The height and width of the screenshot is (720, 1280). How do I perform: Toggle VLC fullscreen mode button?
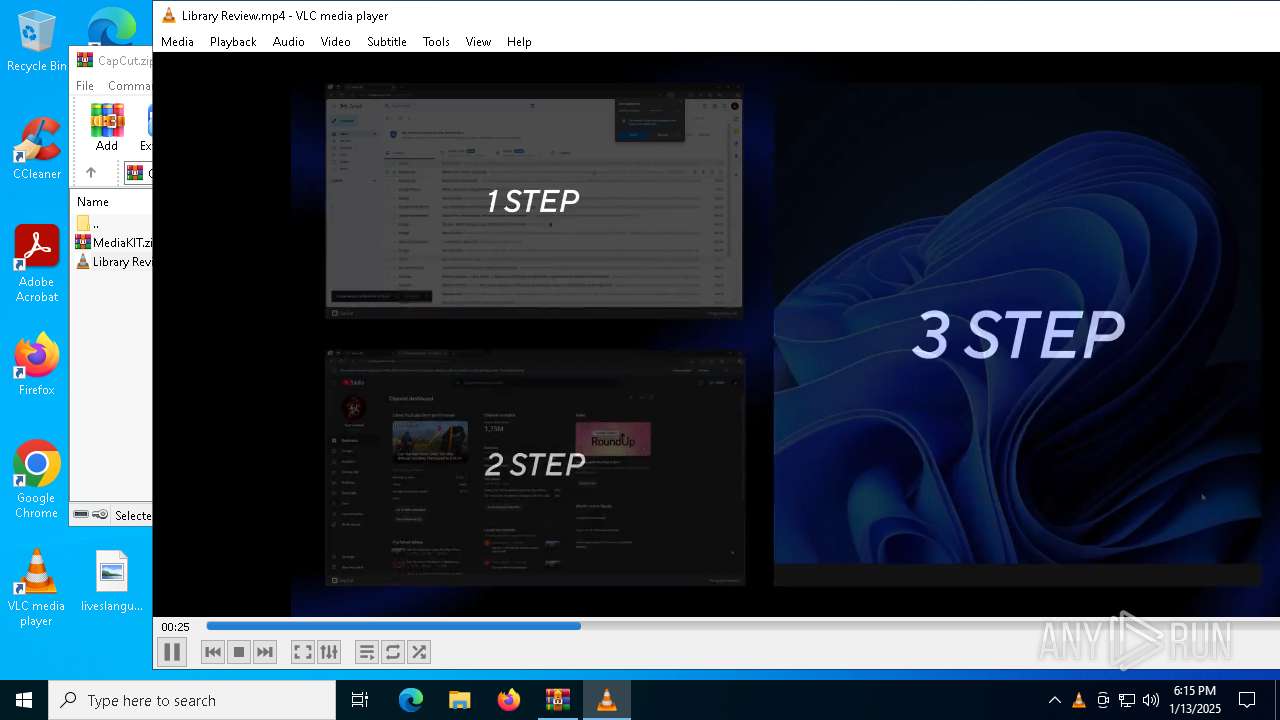303,652
